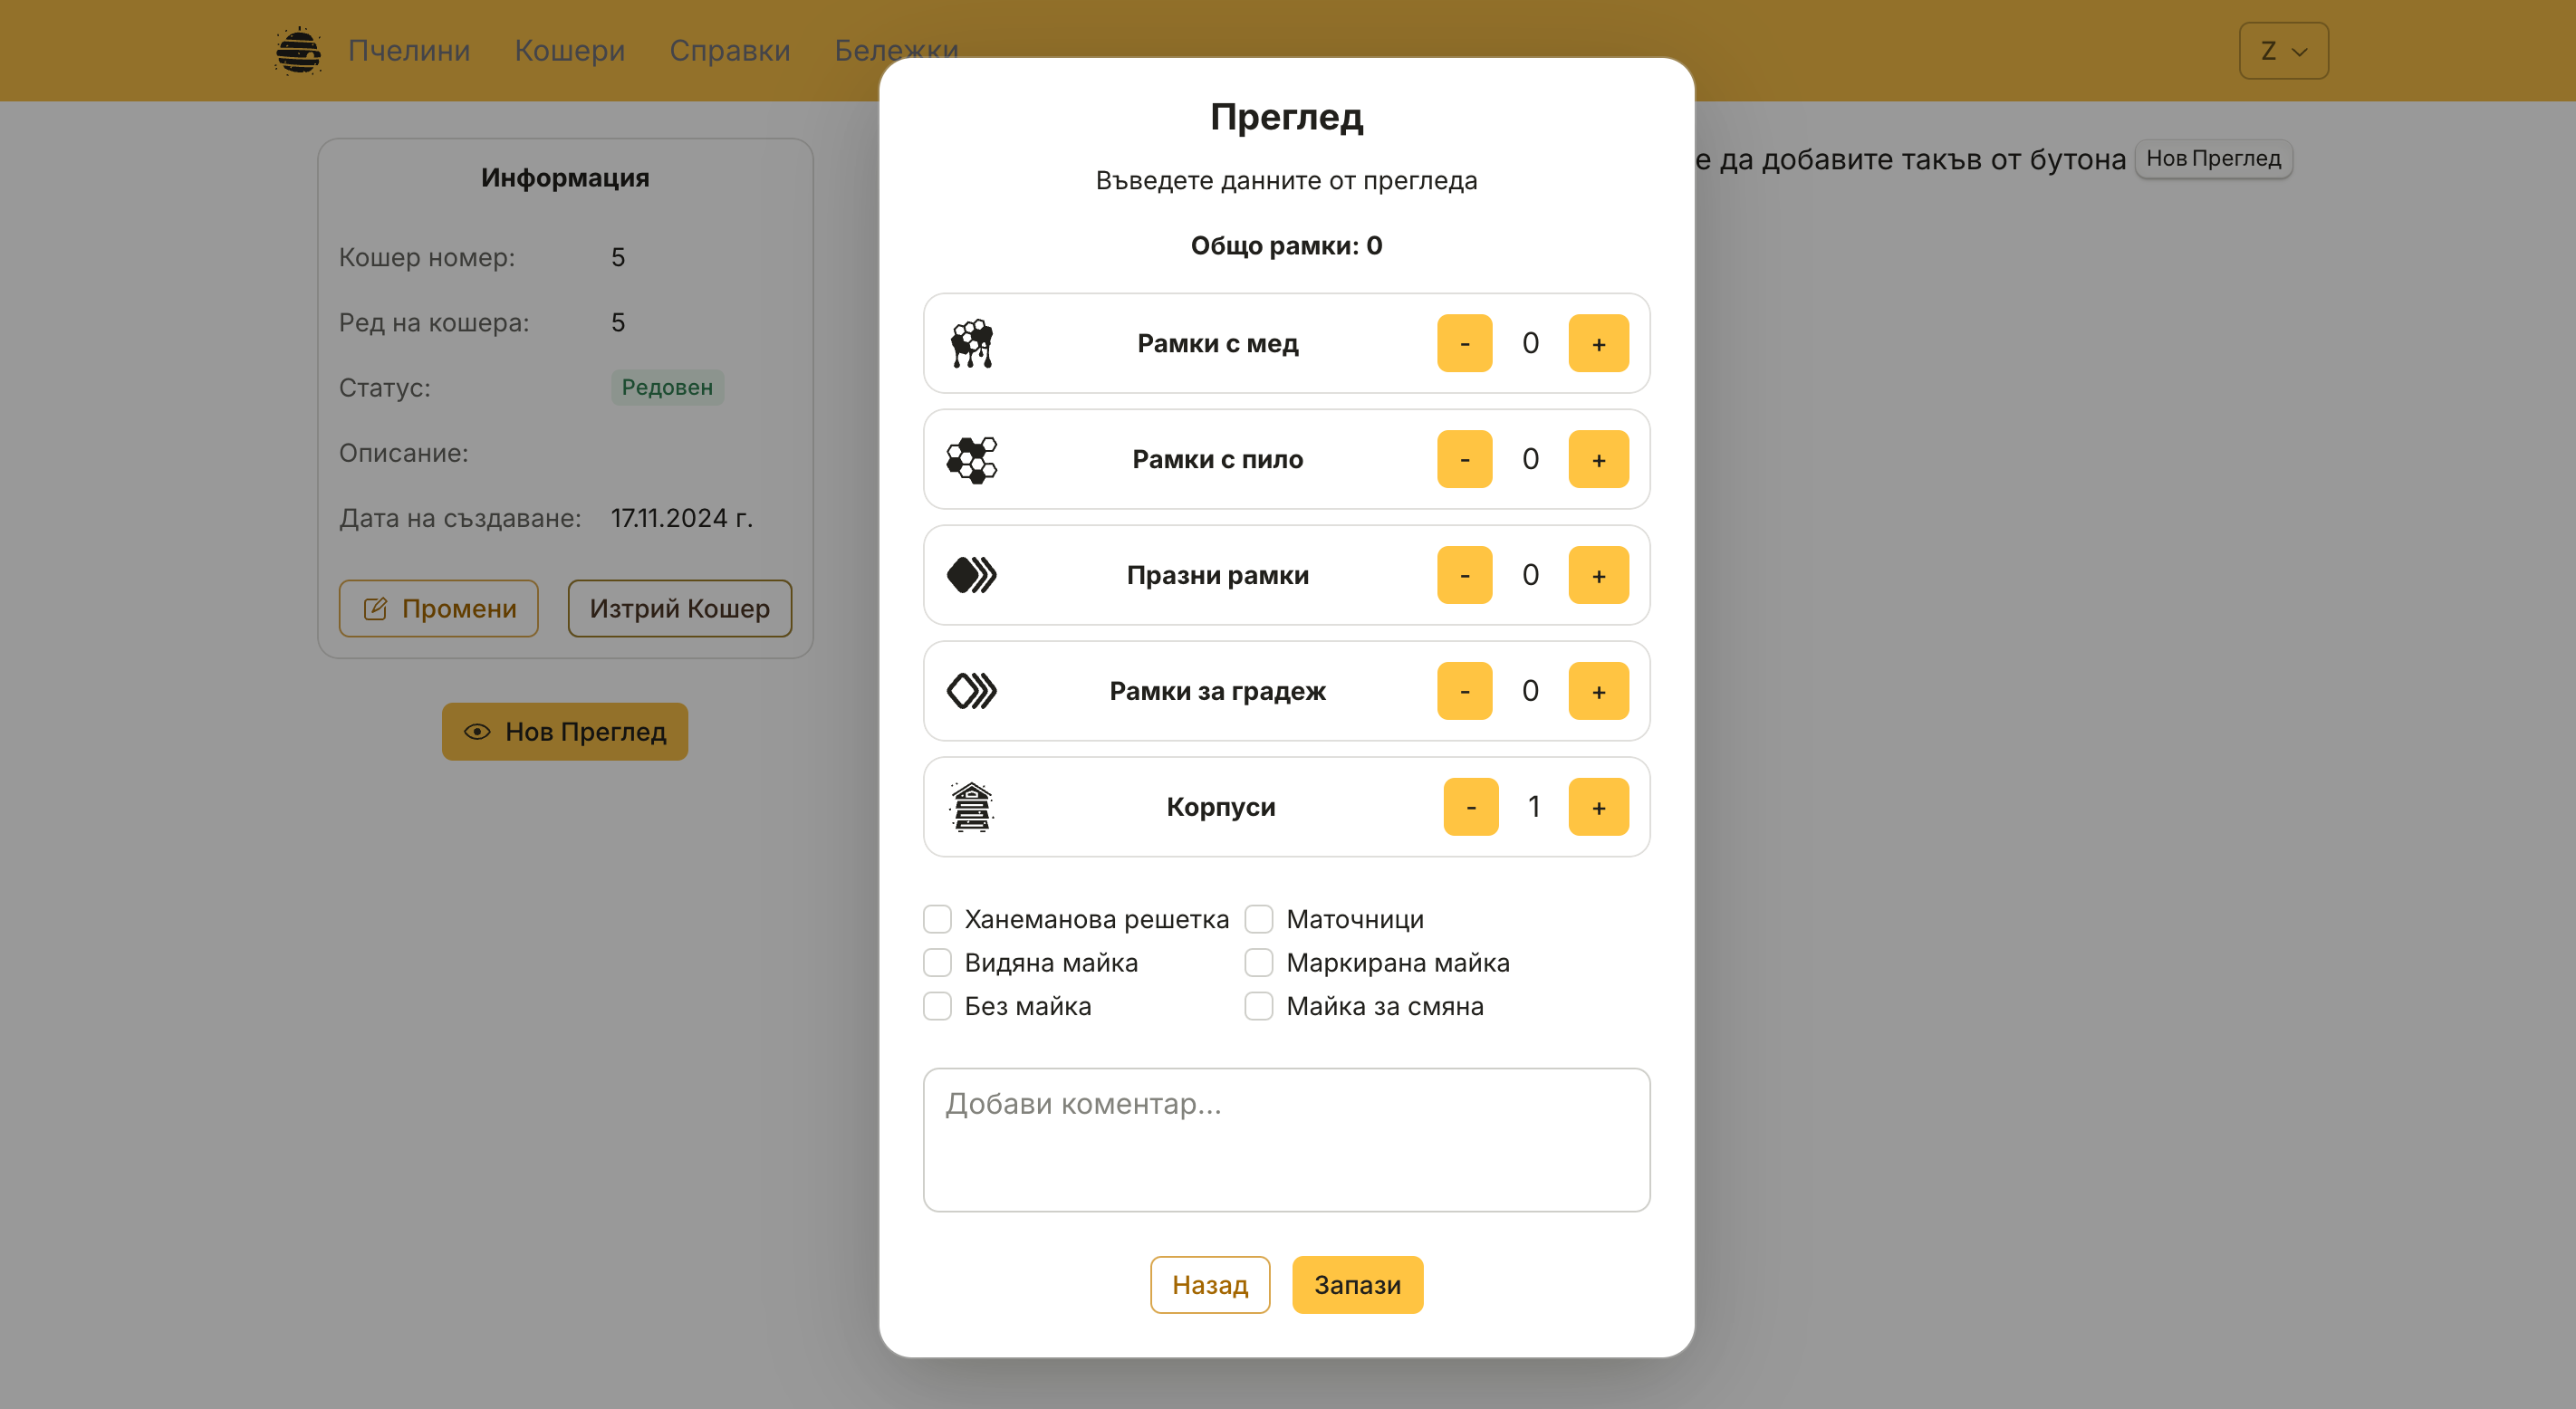2576x1409 pixels.
Task: Click Изтрий Кошер button
Action: pos(679,608)
